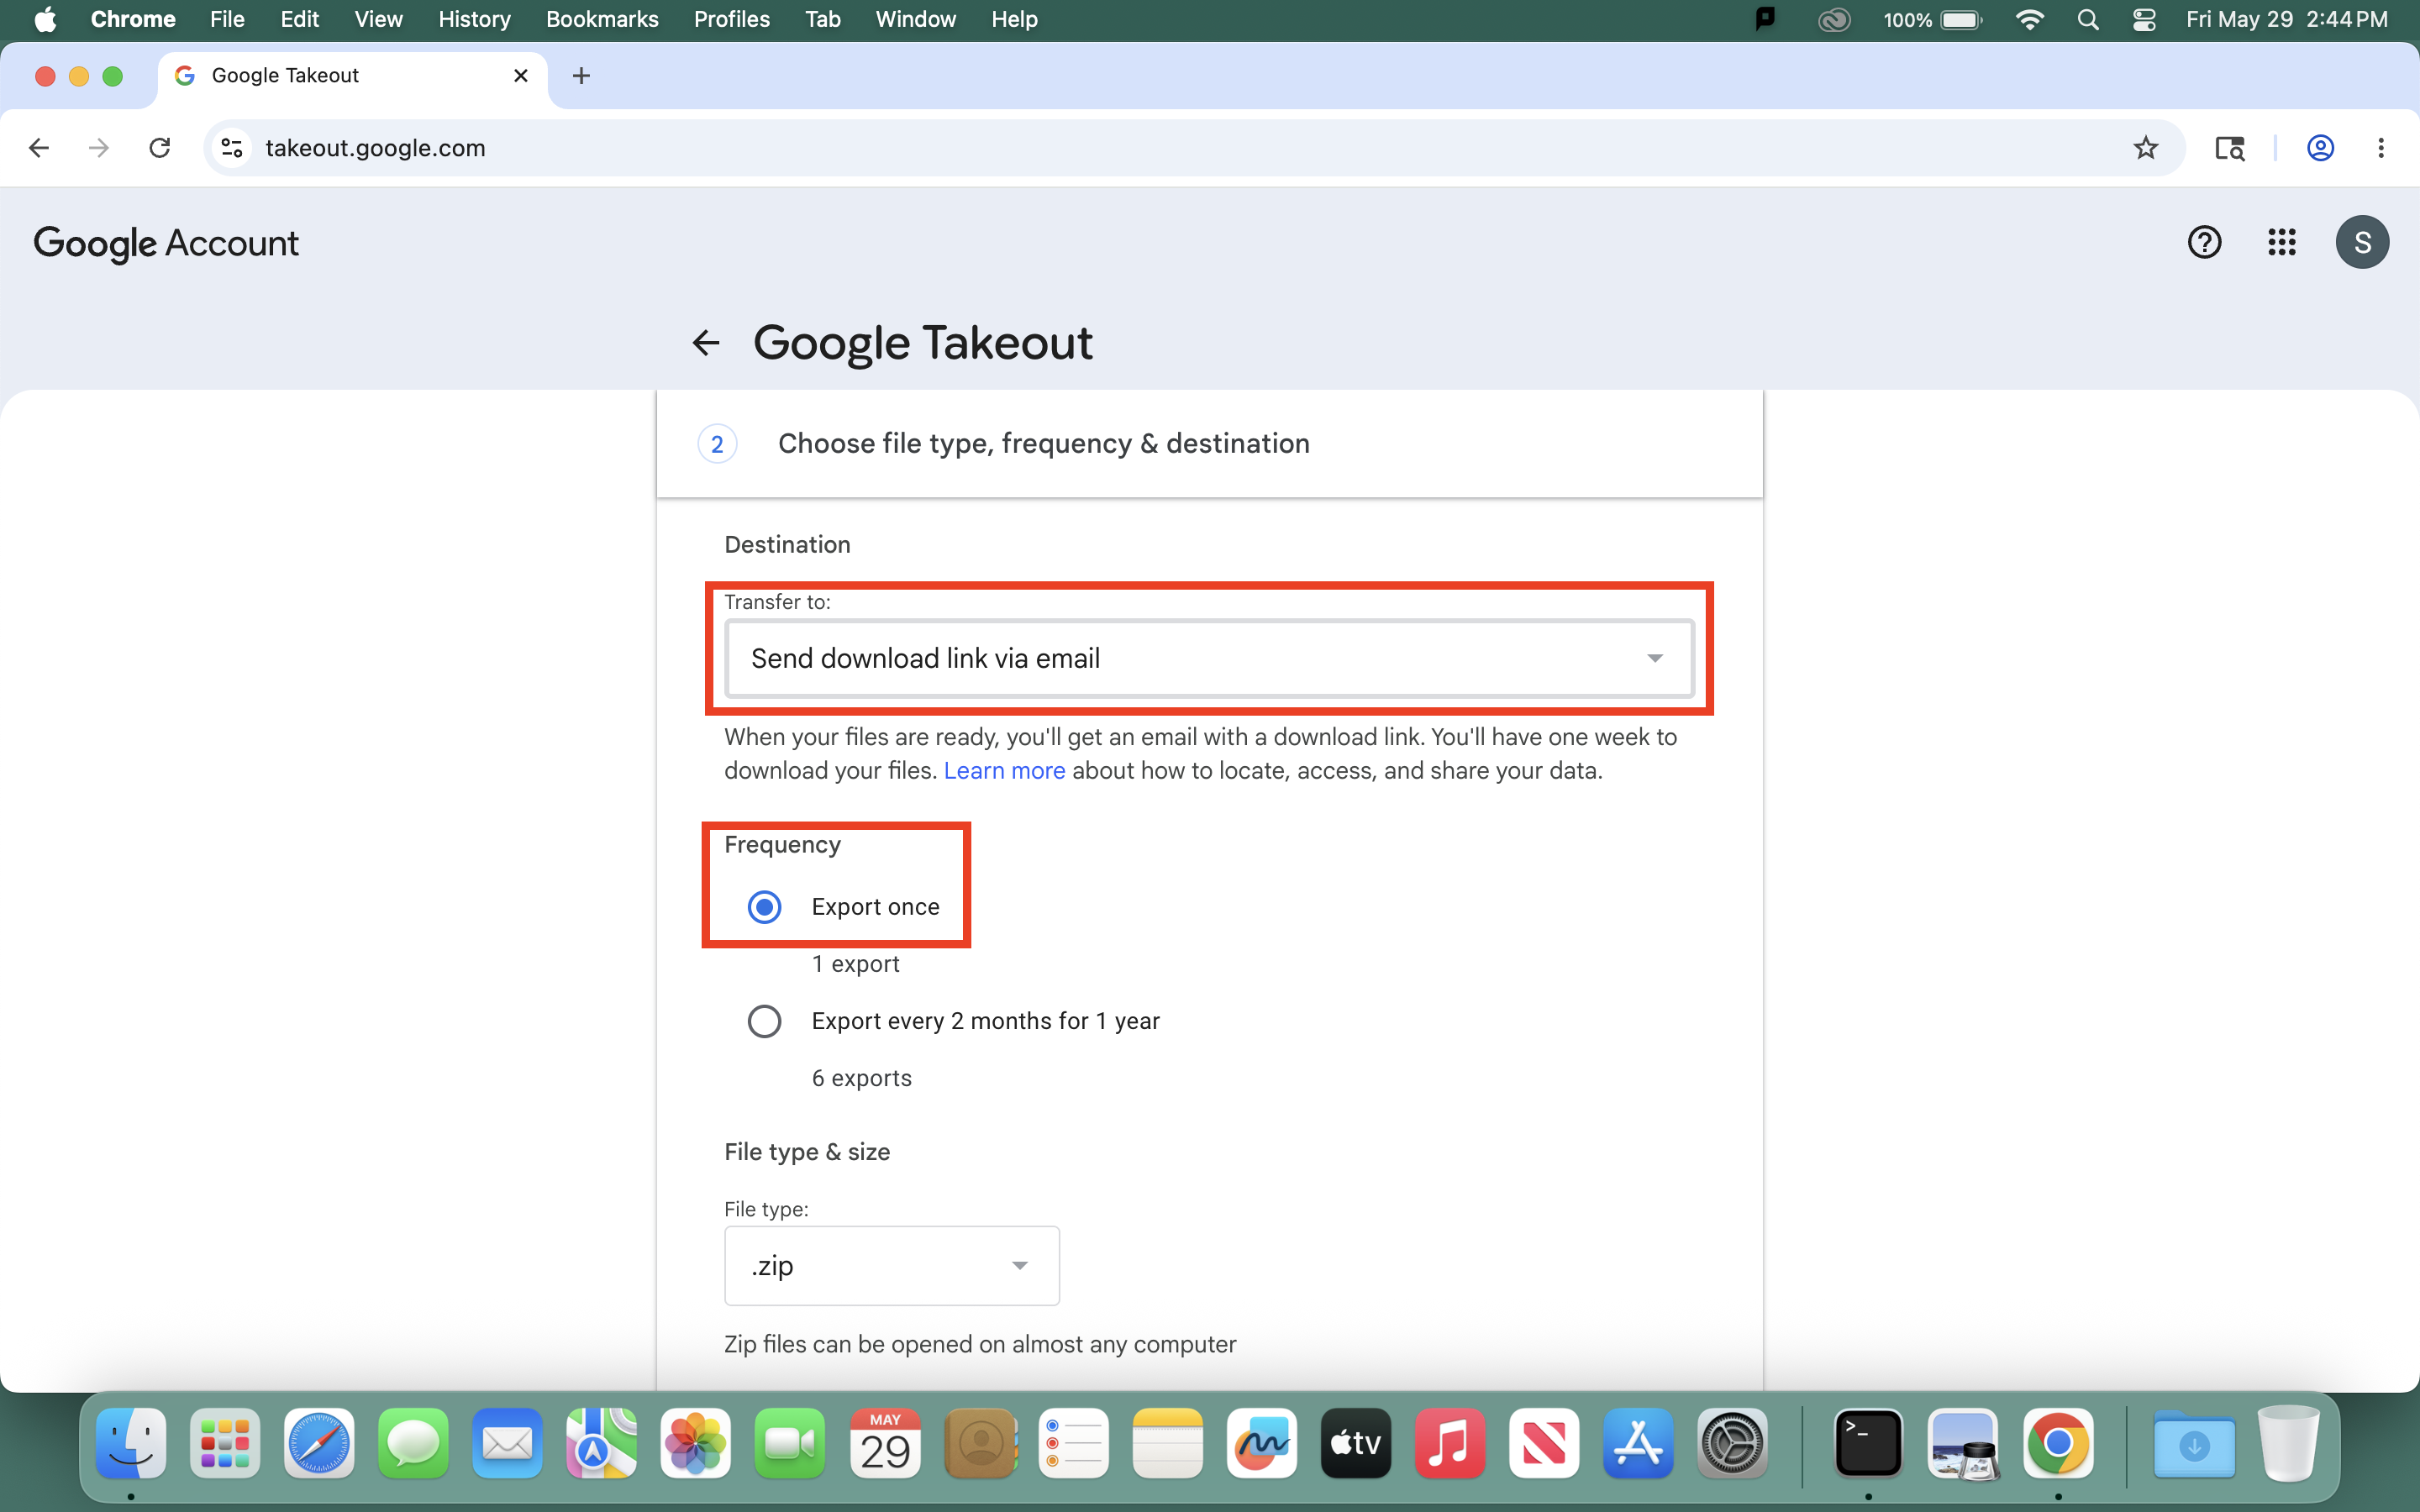The width and height of the screenshot is (2420, 1512).
Task: Open the History menu
Action: (x=474, y=20)
